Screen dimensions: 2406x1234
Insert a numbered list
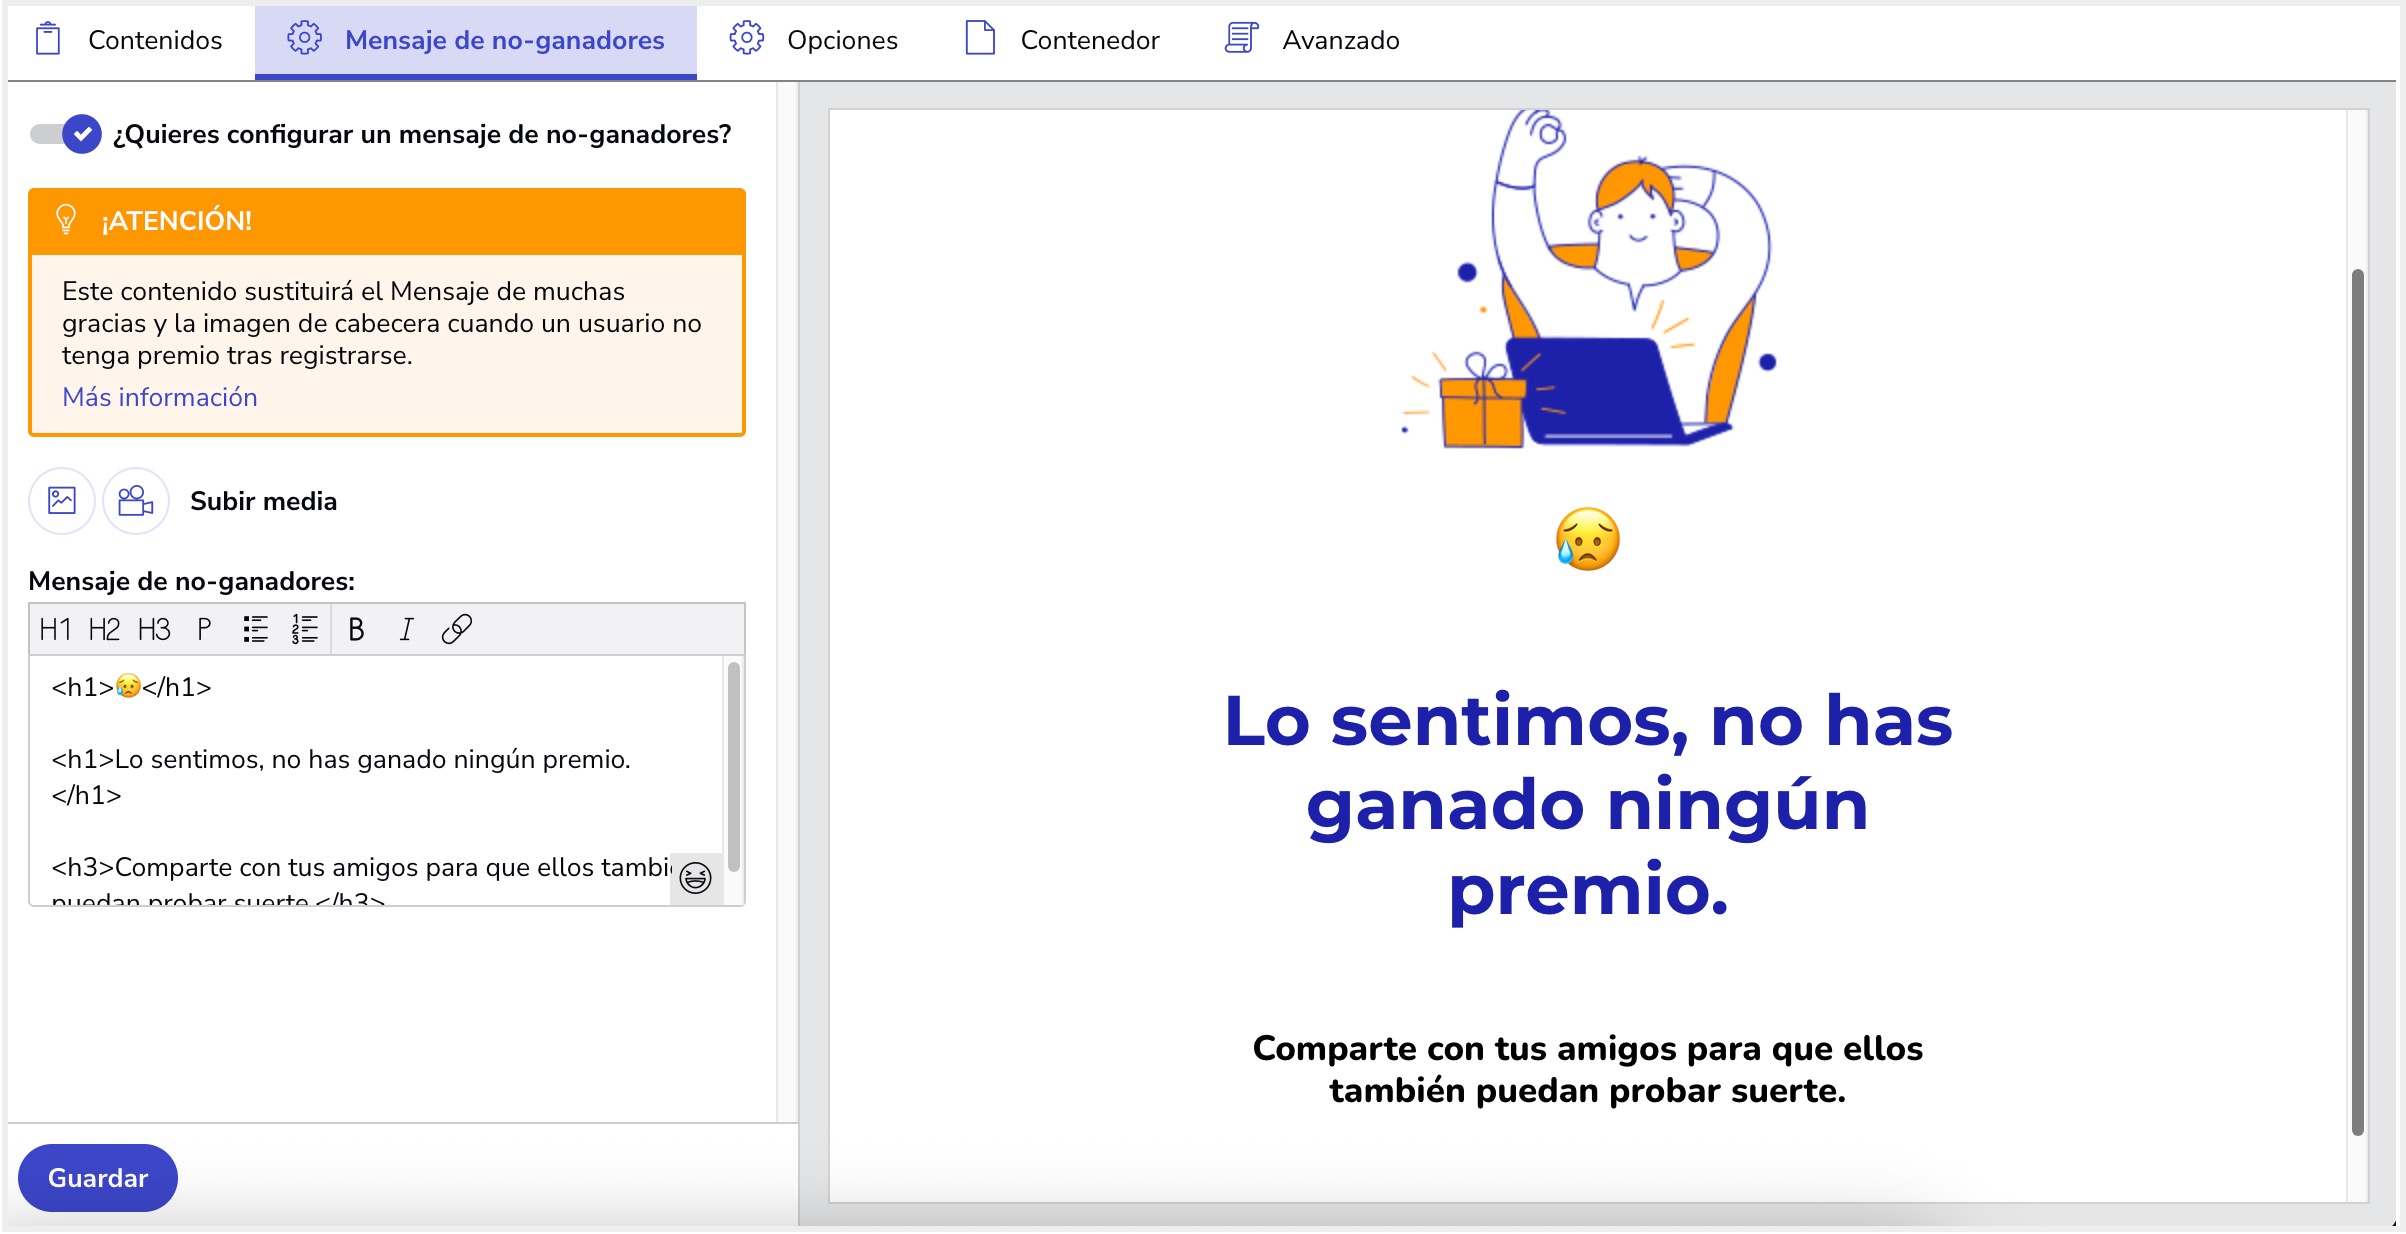click(304, 630)
